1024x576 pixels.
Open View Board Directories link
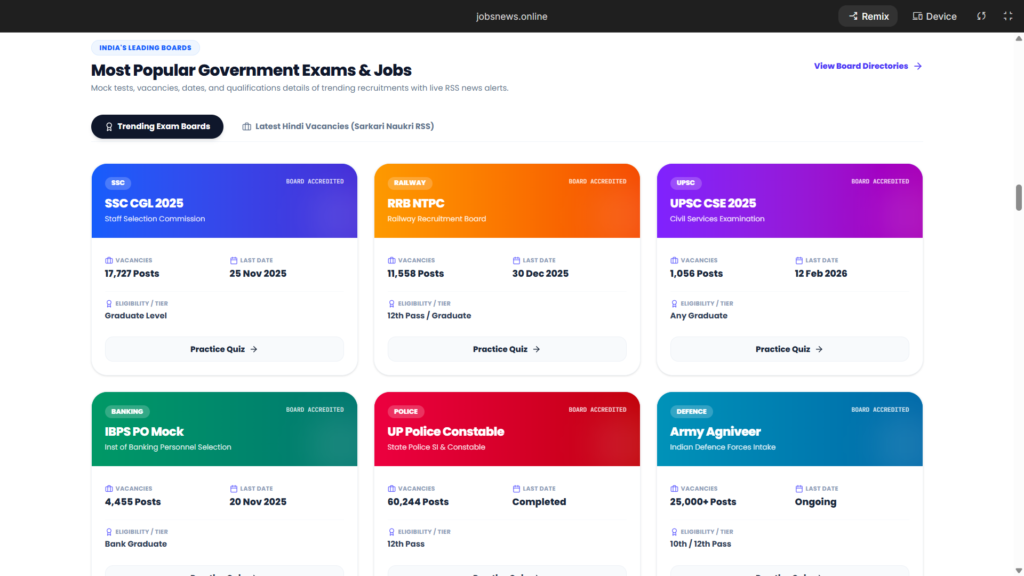click(861, 66)
